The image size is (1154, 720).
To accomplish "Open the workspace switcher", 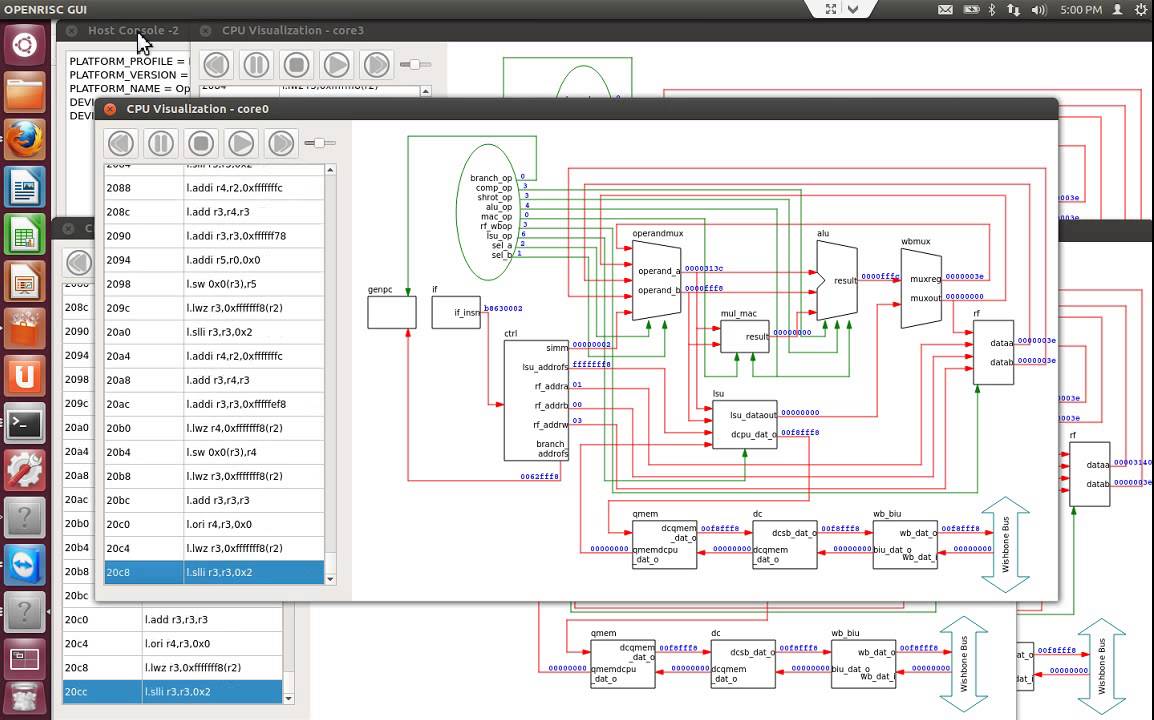I will (24, 659).
